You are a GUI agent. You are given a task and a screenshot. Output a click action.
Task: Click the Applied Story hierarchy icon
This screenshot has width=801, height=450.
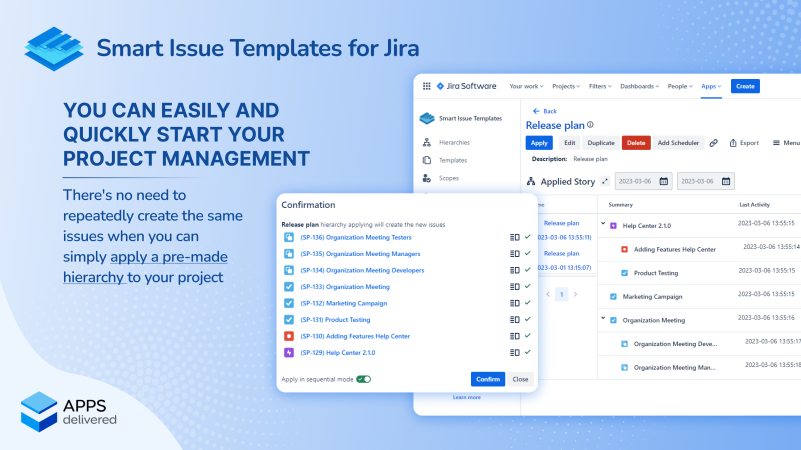pyautogui.click(x=531, y=181)
